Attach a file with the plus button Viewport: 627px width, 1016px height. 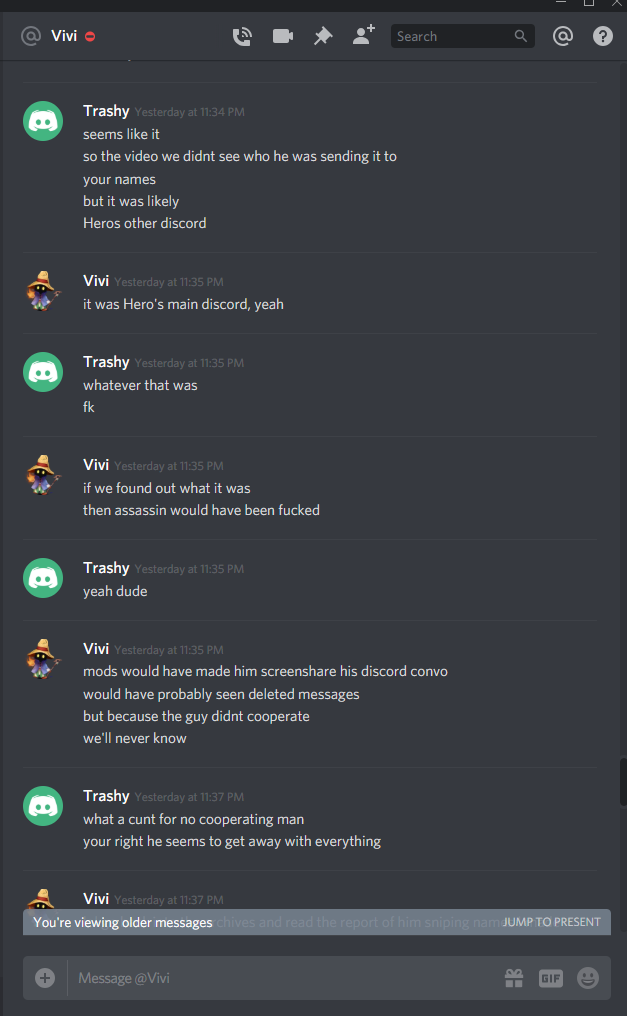[45, 978]
